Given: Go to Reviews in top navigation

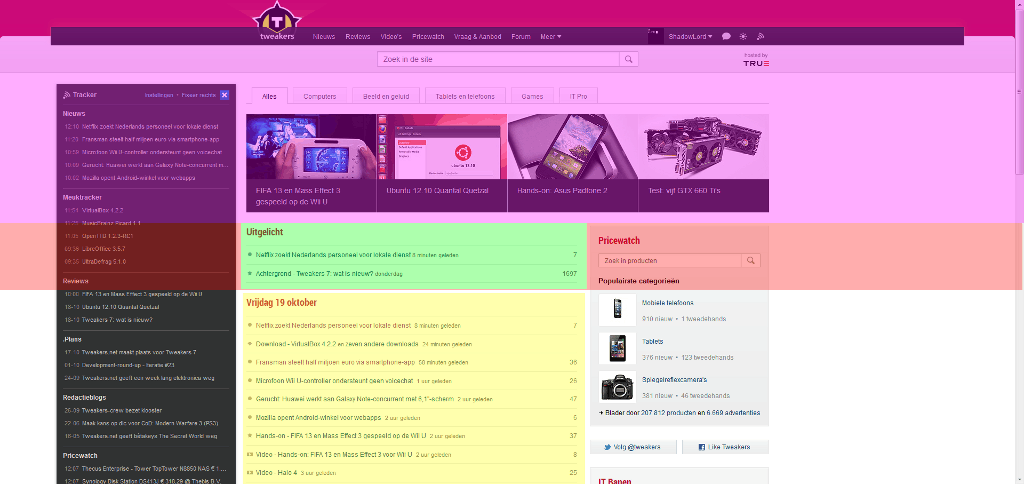Looking at the screenshot, I should 358,37.
